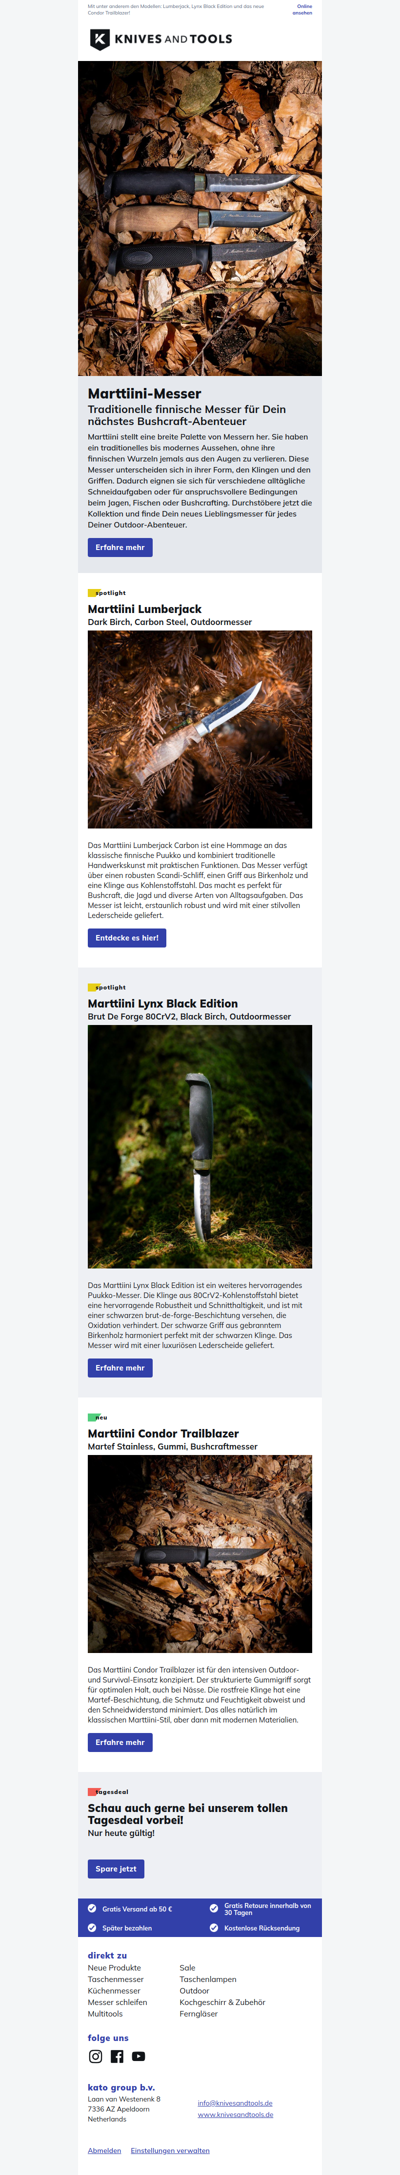Viewport: 400px width, 2175px height.
Task: Click the Entdecke es hier! button
Action: 127,938
